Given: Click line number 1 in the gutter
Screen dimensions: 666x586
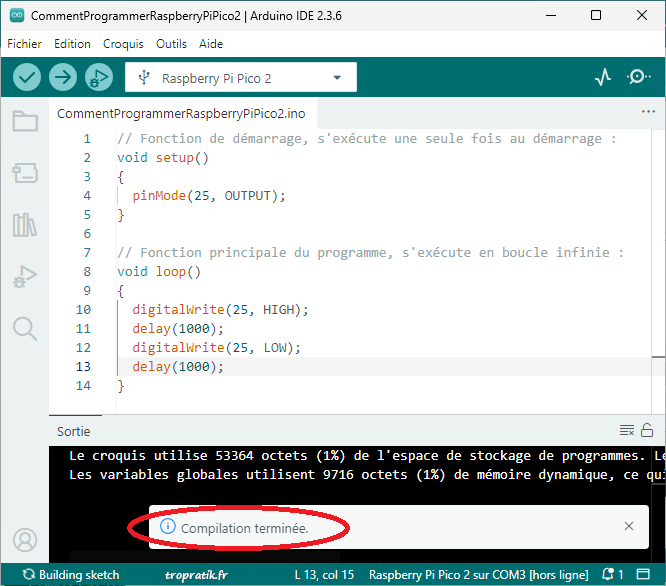Looking at the screenshot, I should tap(87, 139).
